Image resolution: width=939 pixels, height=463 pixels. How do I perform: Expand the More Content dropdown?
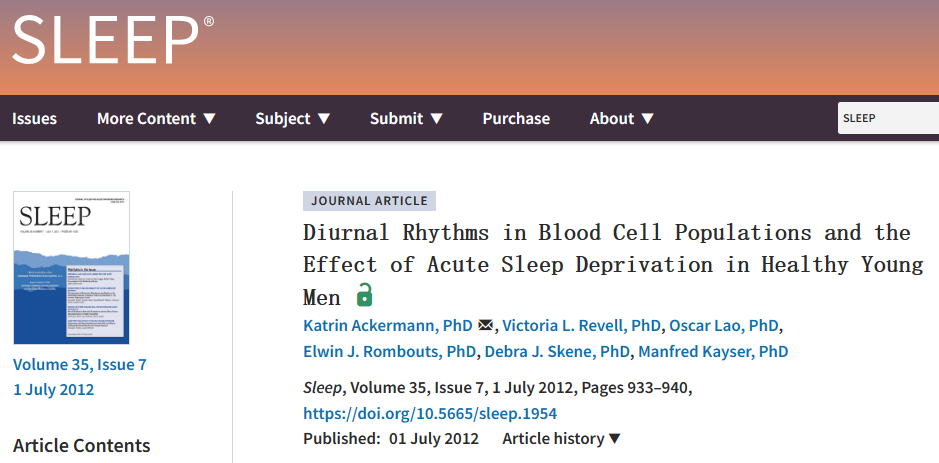[156, 119]
